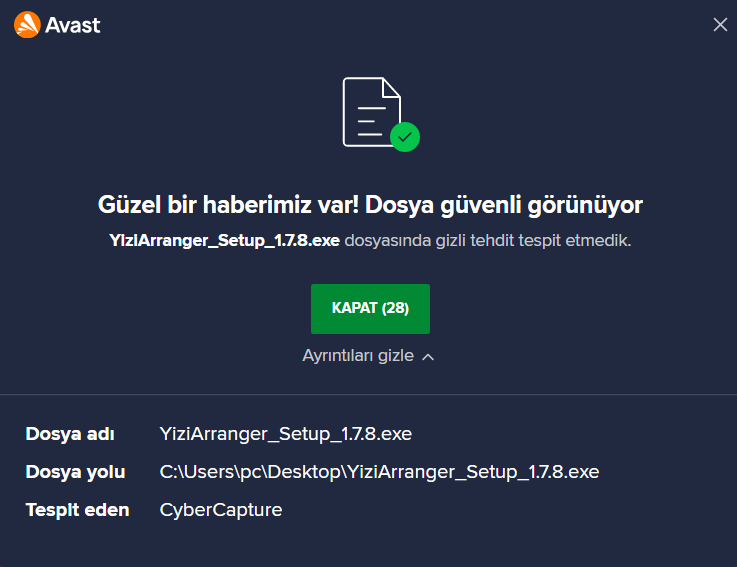
Task: Click the file path C:\Users\pc\Desktop value
Action: pyautogui.click(x=379, y=472)
